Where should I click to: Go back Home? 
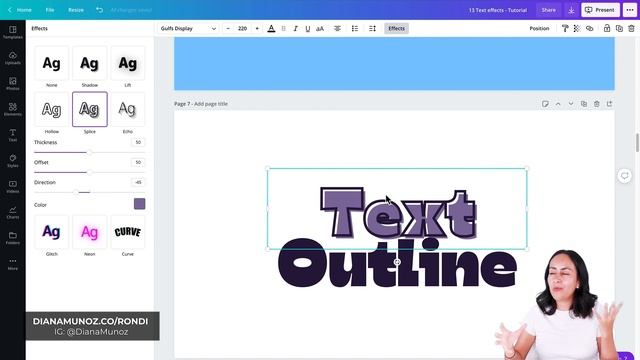(x=20, y=10)
